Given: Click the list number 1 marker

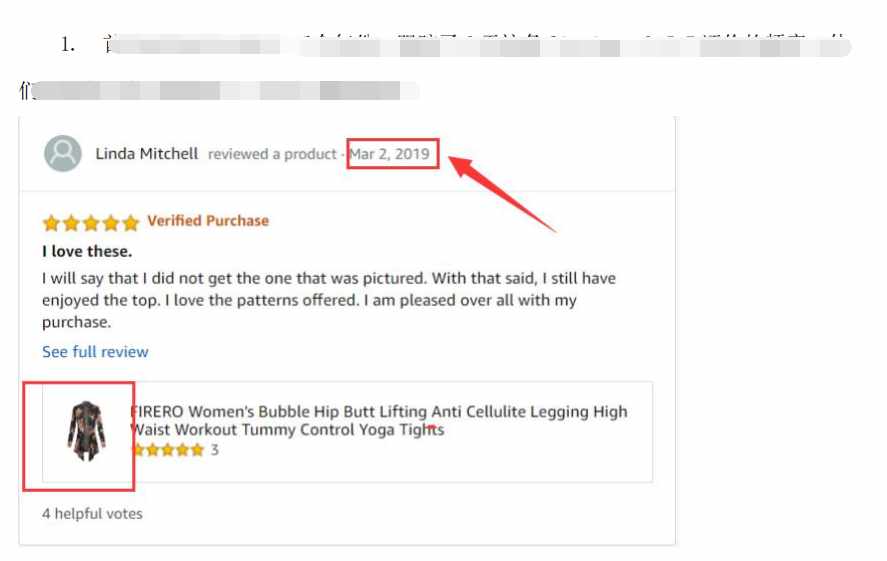Looking at the screenshot, I should click(68, 45).
